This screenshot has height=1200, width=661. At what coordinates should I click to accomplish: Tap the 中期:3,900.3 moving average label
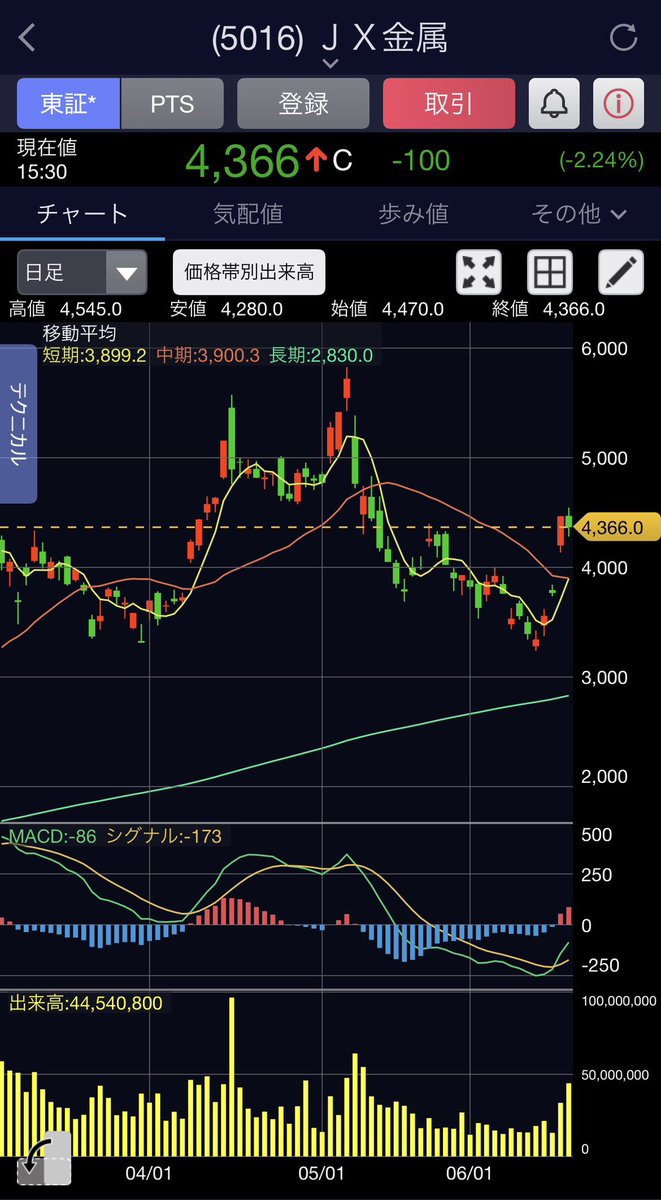click(x=208, y=355)
